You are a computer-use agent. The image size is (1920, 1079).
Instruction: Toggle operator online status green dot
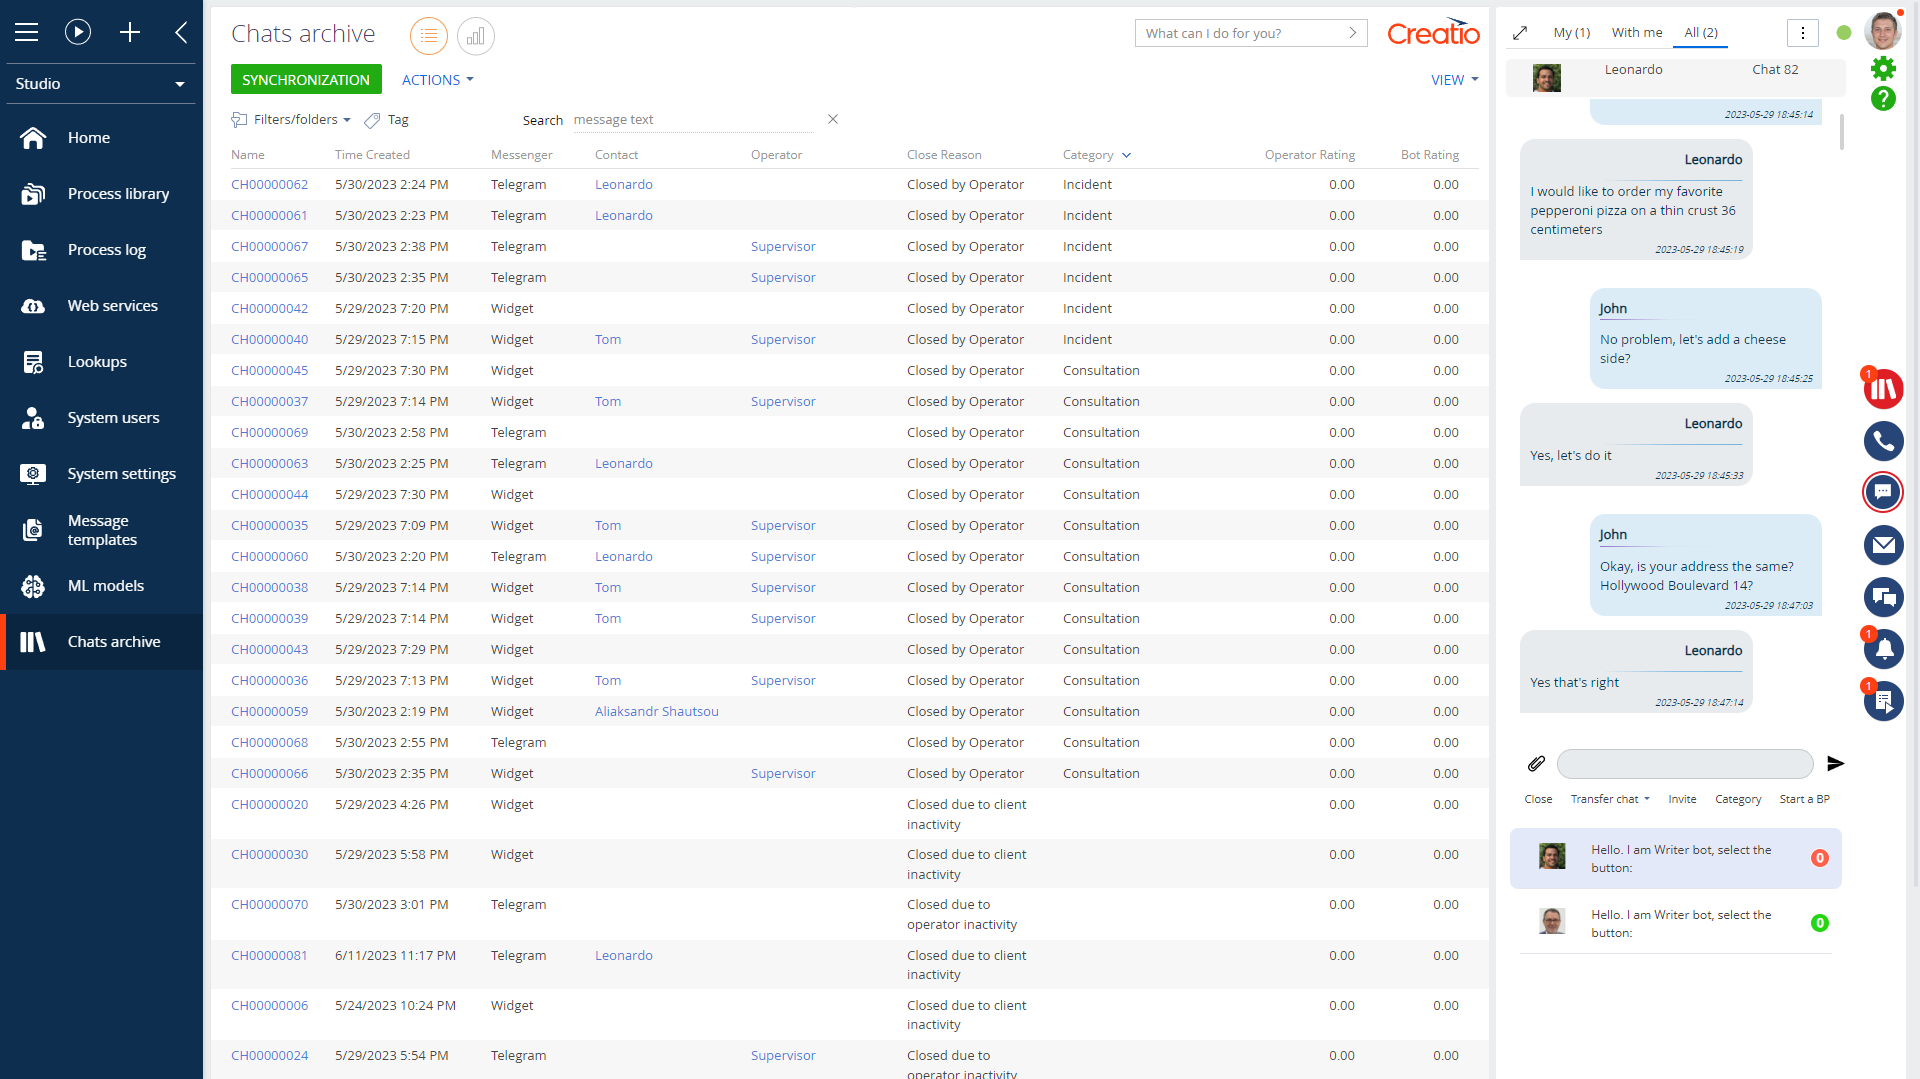coord(1843,33)
